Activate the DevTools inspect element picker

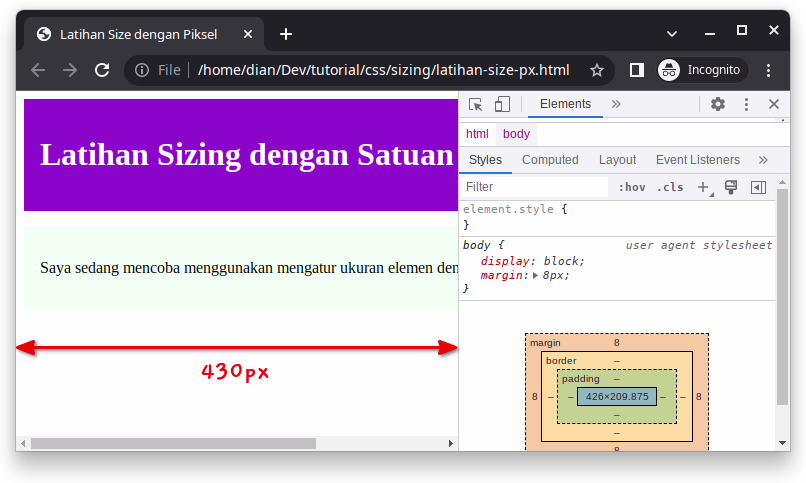475,104
